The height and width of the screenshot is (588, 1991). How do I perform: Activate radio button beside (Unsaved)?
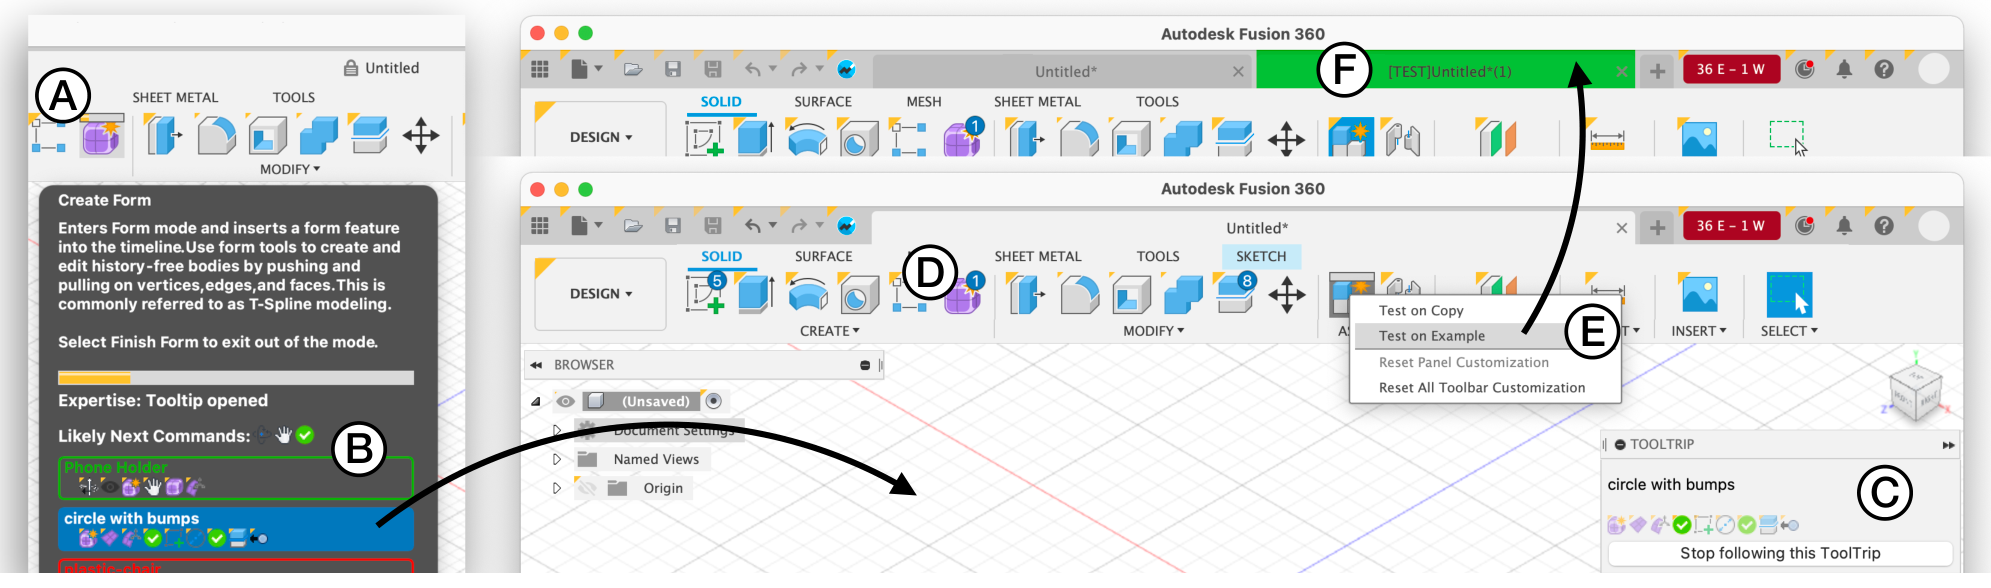coord(713,401)
